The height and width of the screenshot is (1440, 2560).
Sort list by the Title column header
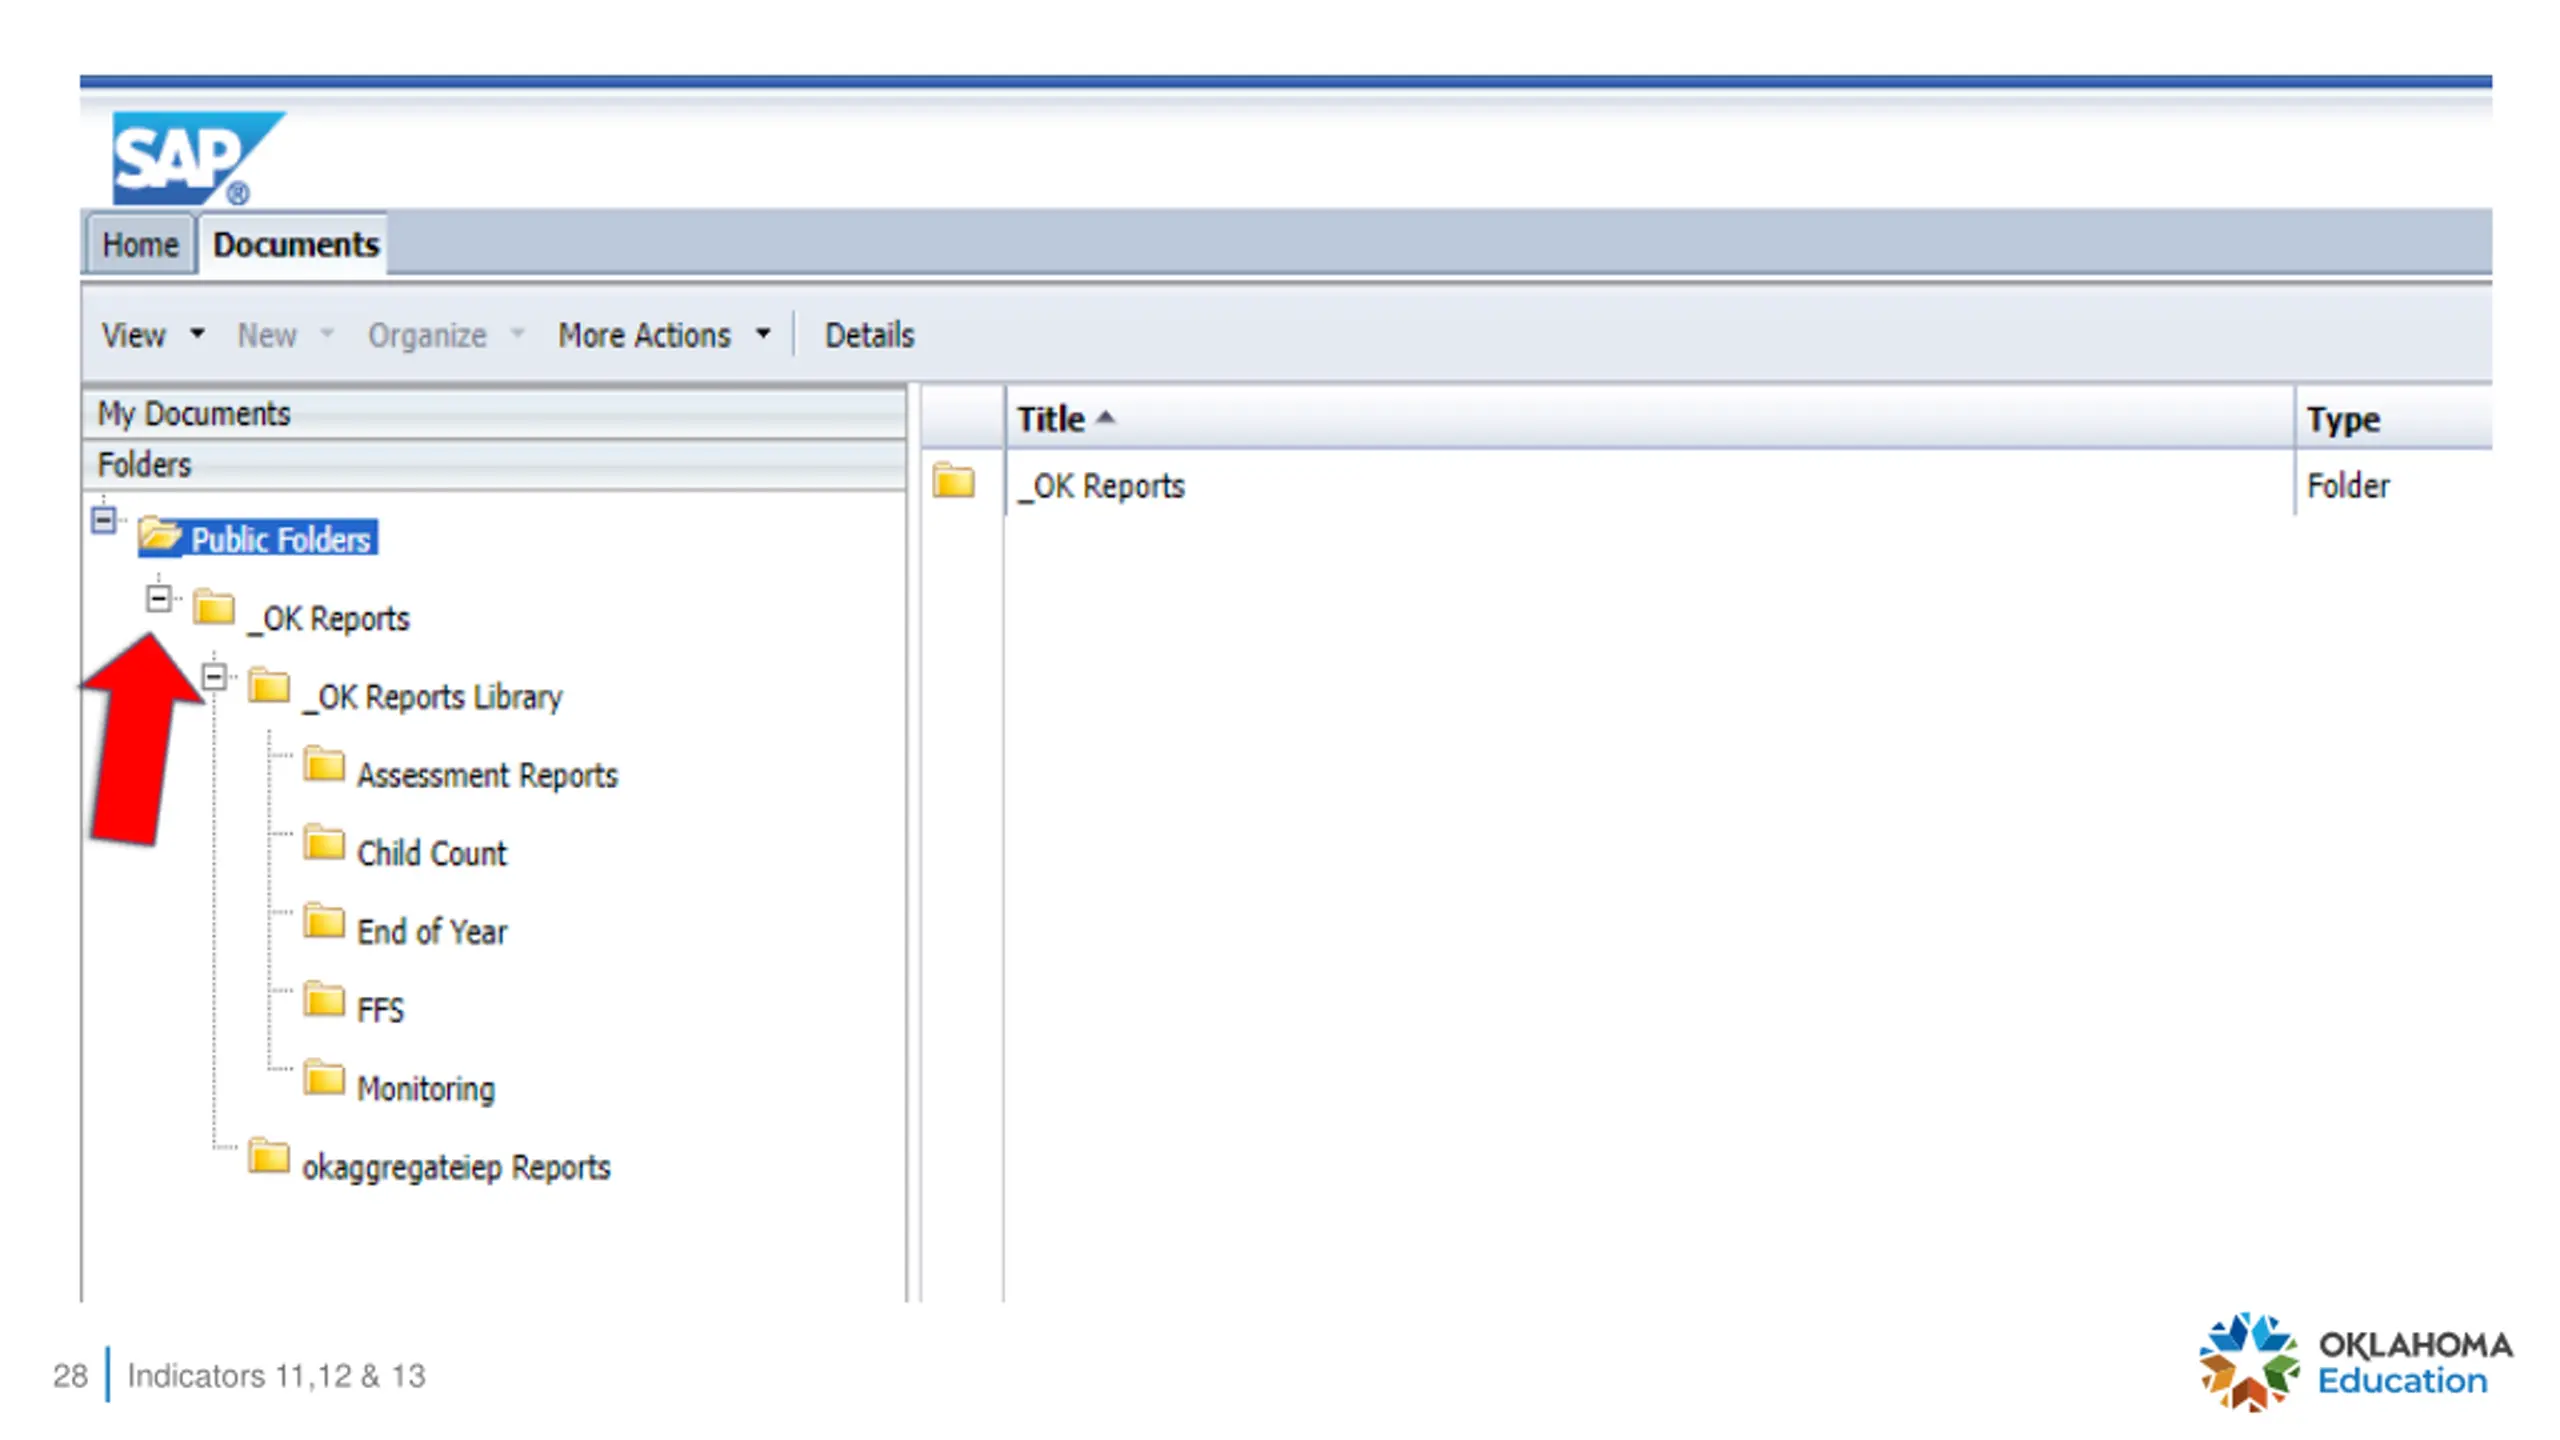click(1650, 418)
